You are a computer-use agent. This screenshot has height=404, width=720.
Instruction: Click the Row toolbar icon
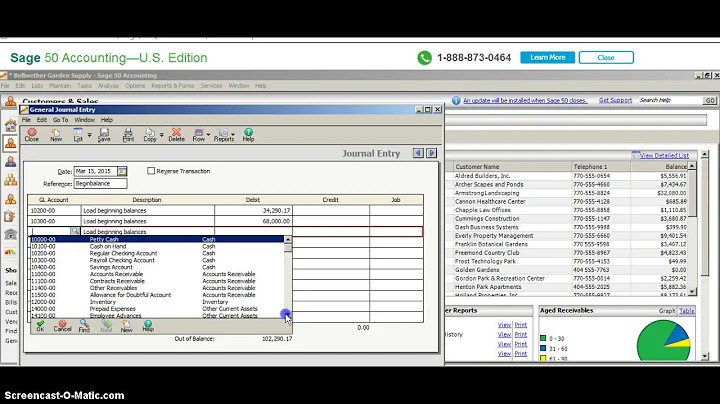click(198, 135)
